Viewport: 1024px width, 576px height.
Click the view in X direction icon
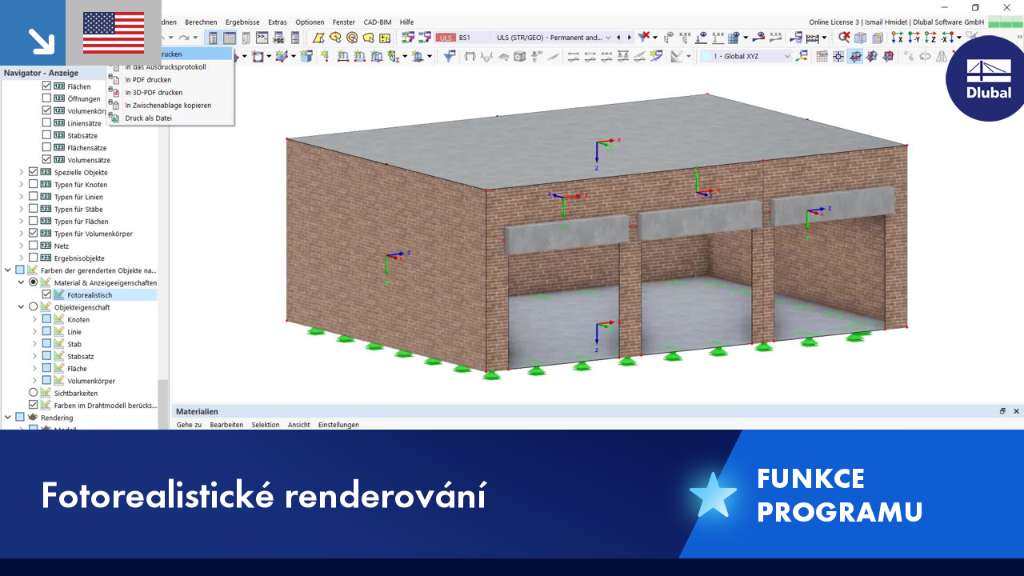(897, 38)
